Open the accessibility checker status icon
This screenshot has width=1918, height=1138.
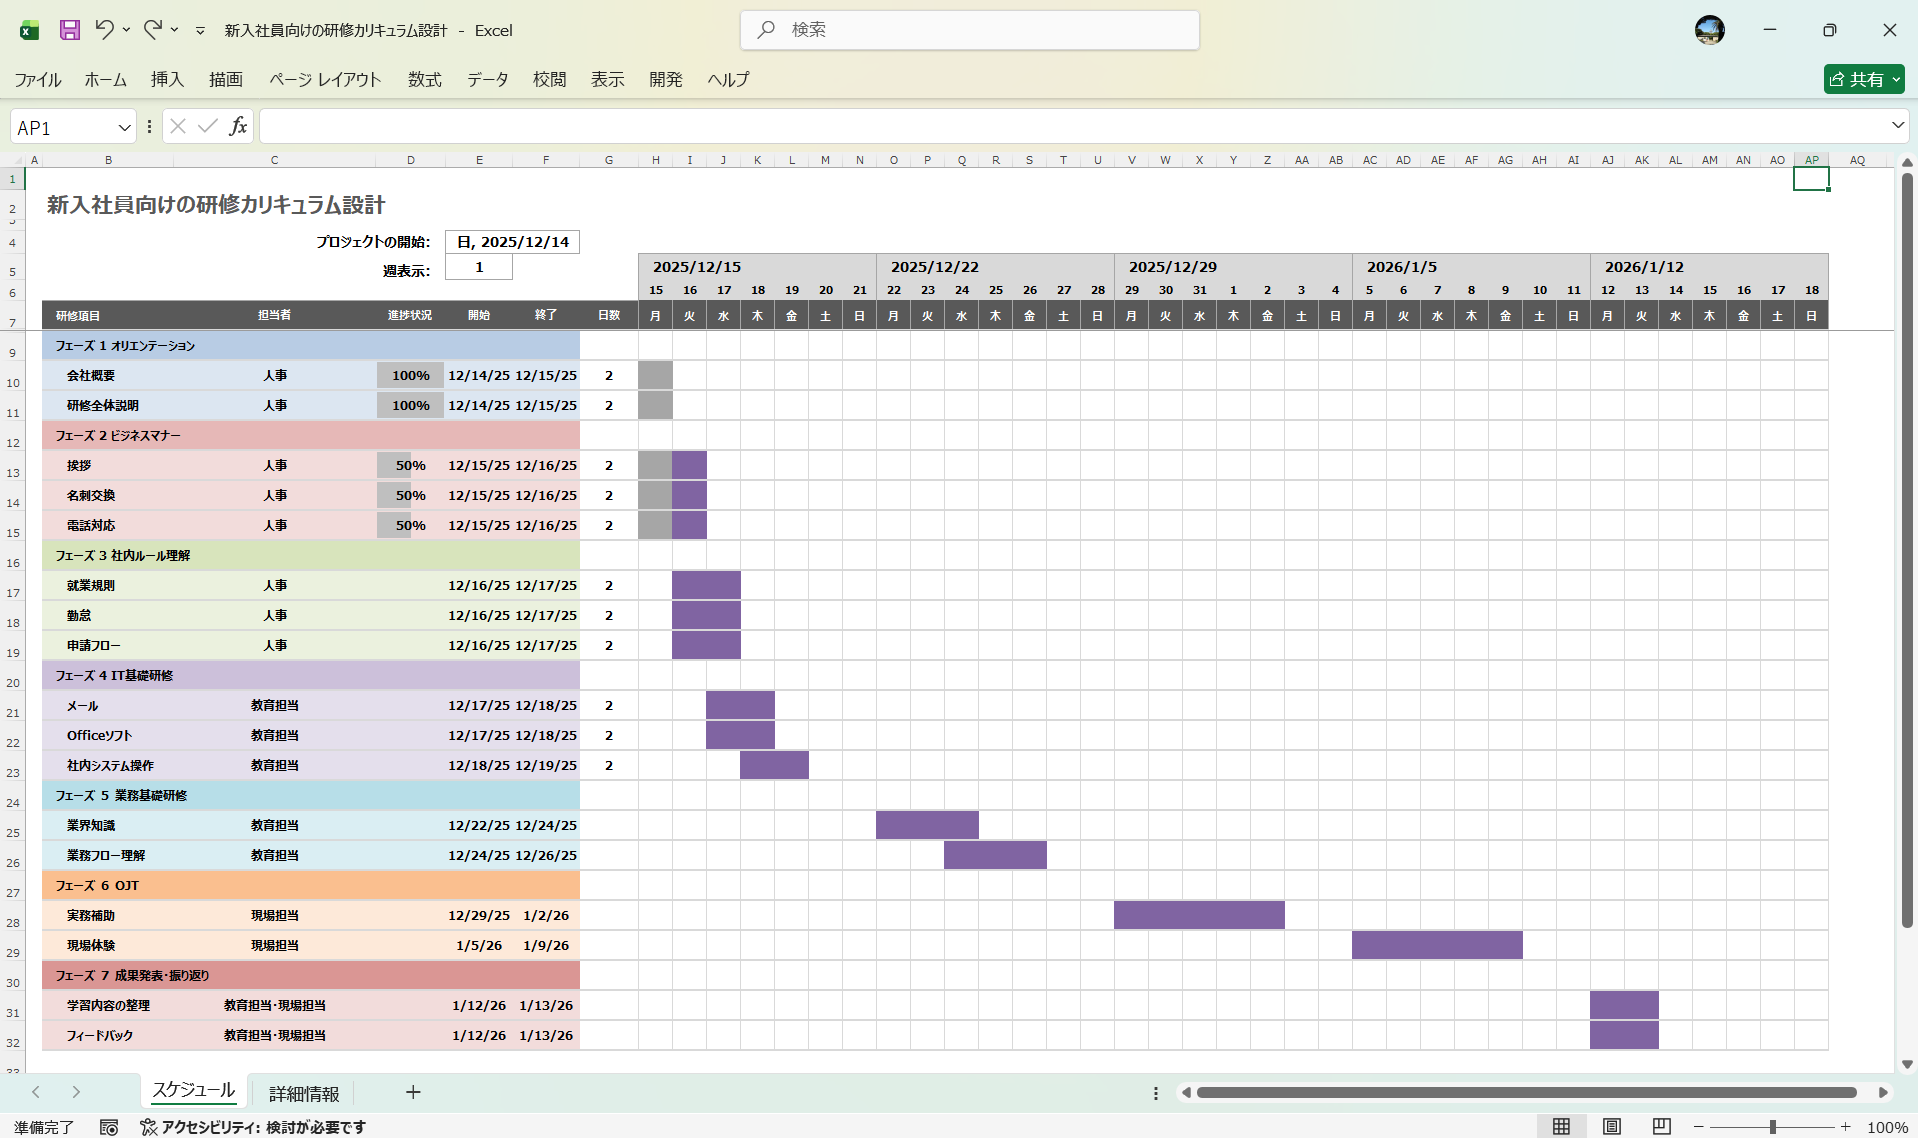[149, 1127]
